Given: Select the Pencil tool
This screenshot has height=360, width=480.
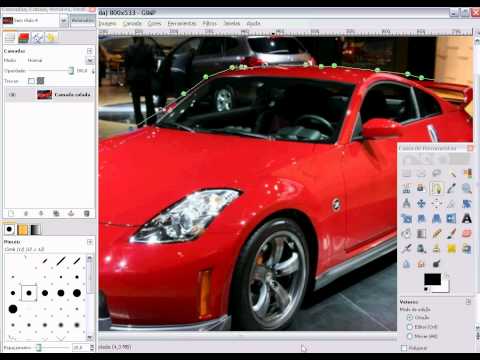Looking at the screenshot, I should tap(436, 233).
